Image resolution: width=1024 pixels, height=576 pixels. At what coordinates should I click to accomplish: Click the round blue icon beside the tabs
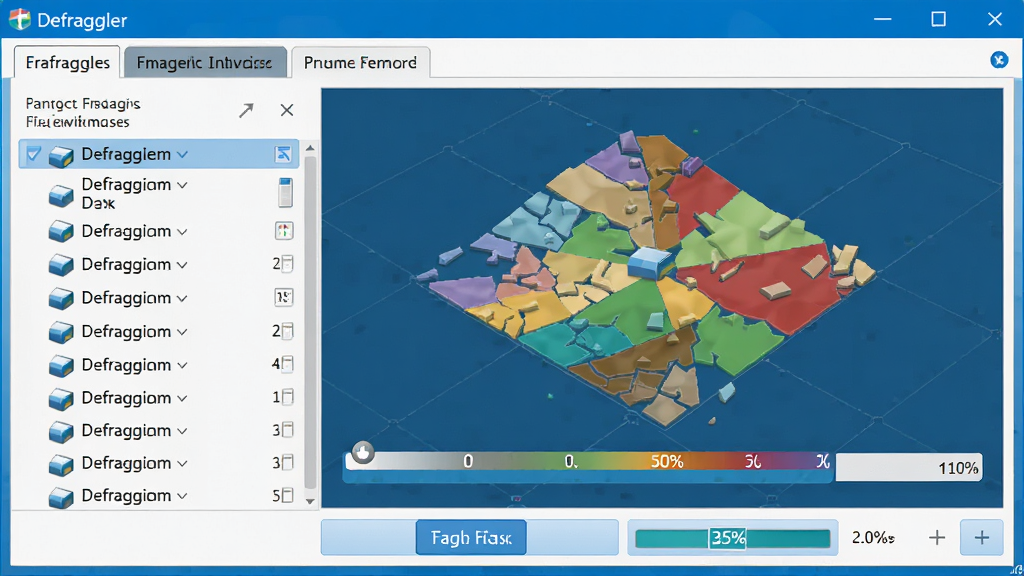click(x=999, y=60)
